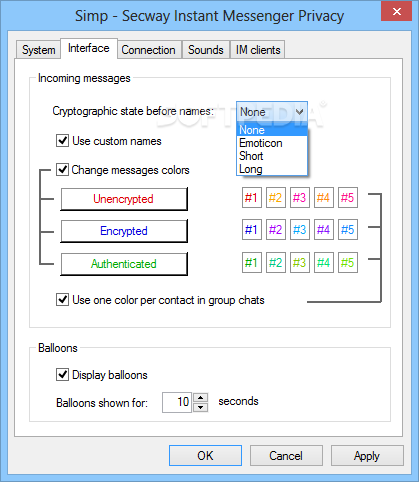The height and width of the screenshot is (482, 419).
Task: Close the Simp Privacy window
Action: point(397,12)
